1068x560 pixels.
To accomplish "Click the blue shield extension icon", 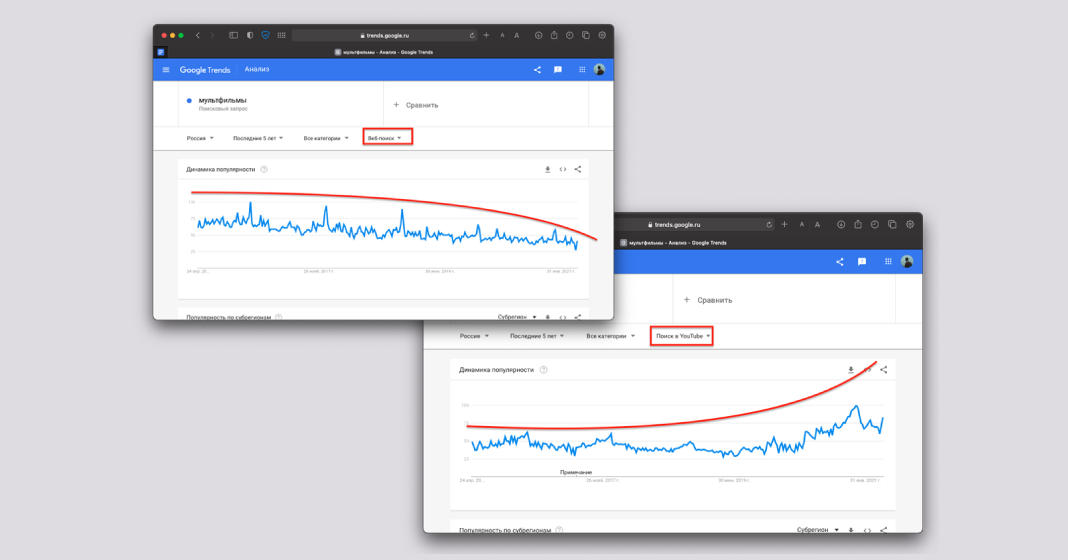I will 266,35.
